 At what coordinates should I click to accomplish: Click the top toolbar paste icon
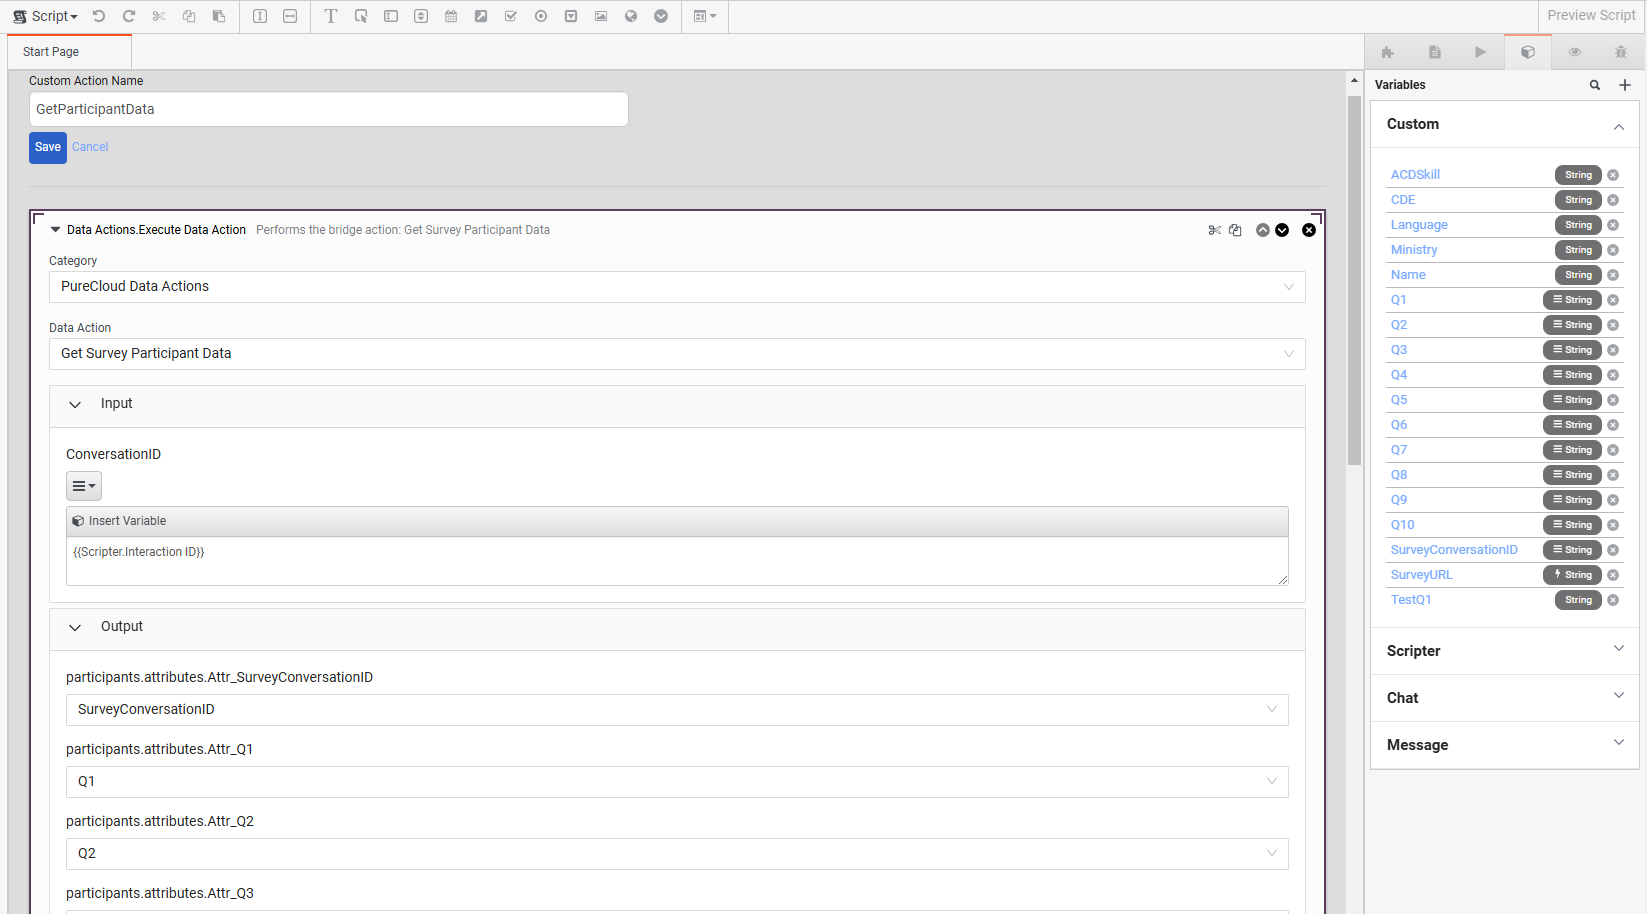(x=219, y=16)
